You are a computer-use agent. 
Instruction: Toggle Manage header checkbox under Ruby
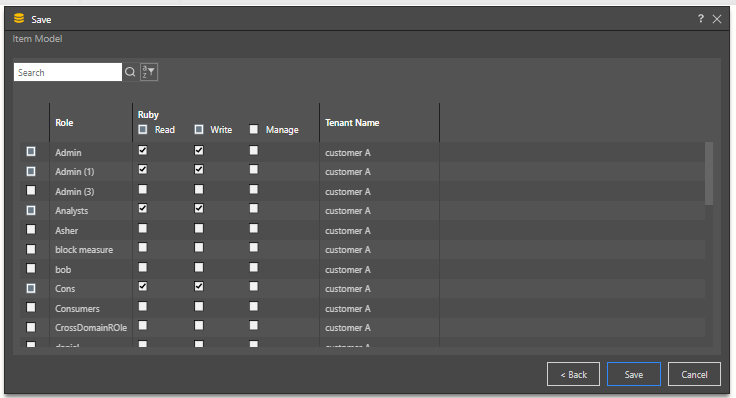[x=253, y=129]
